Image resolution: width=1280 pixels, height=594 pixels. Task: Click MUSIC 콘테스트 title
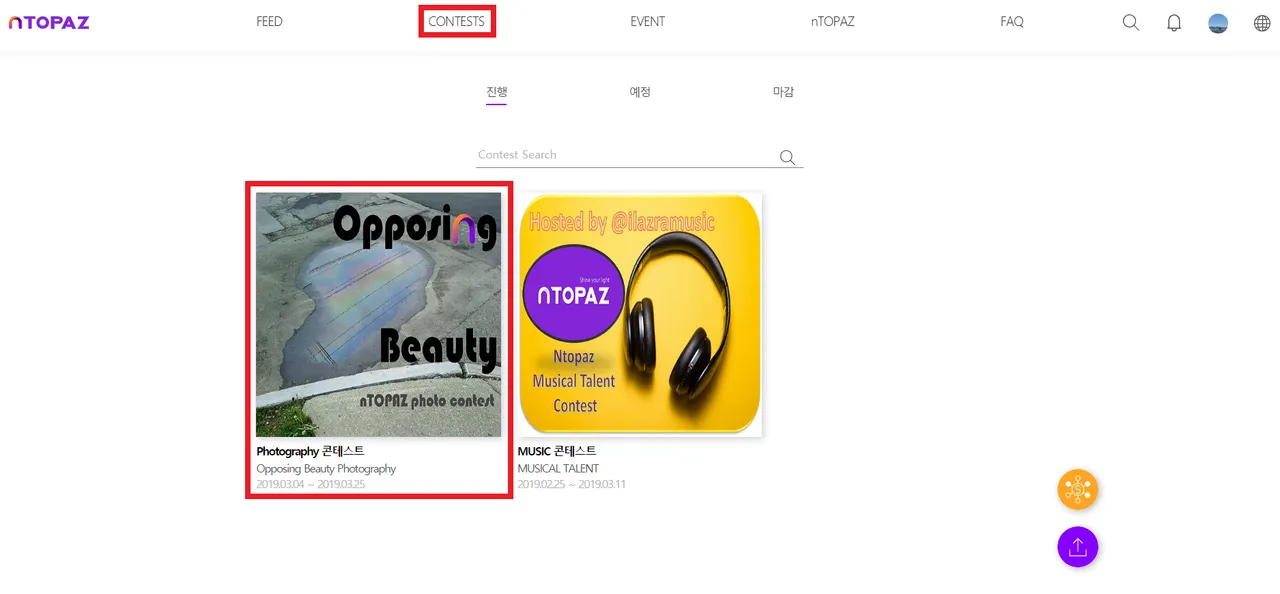(x=557, y=451)
